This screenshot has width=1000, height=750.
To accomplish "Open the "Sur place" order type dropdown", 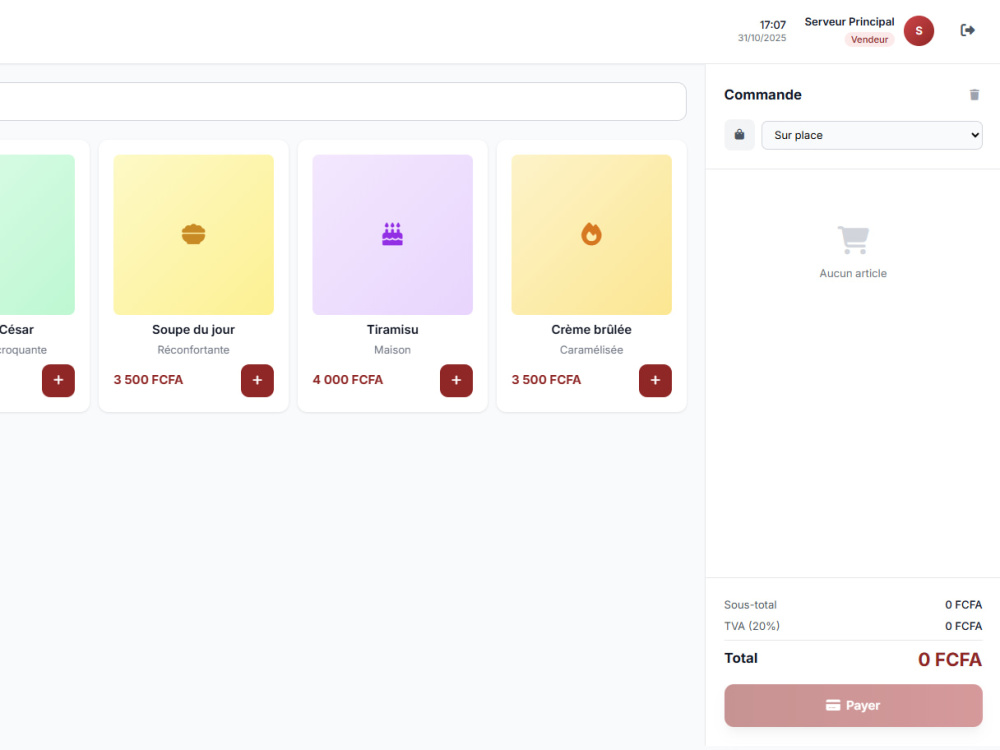I will 871,135.
